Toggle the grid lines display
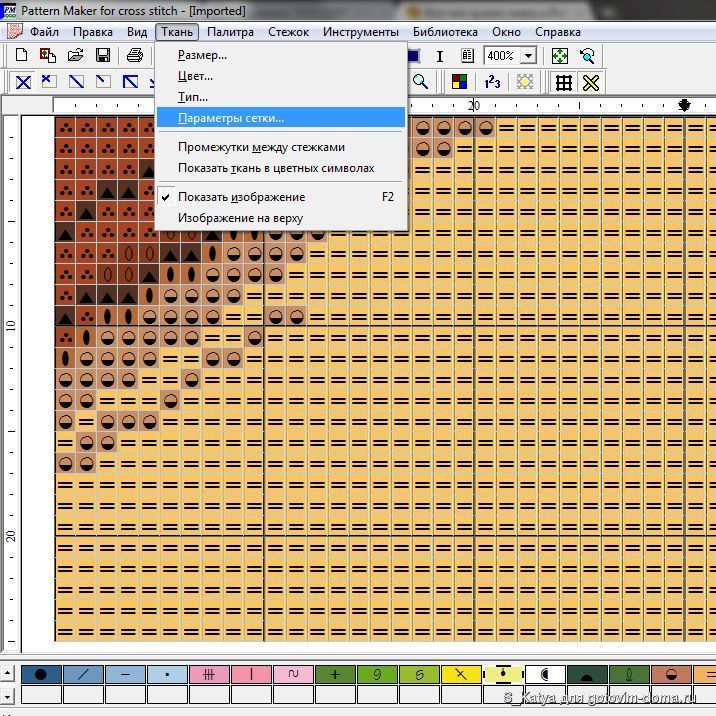716x716 pixels. point(563,83)
